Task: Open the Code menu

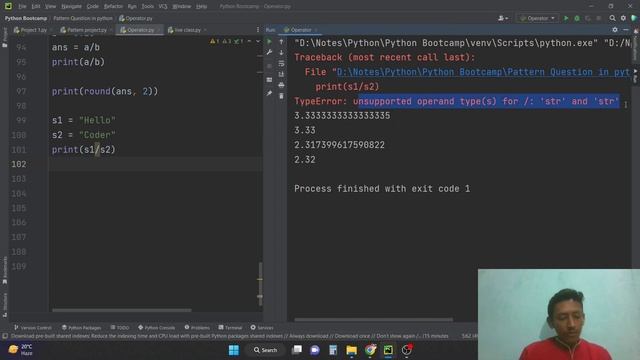Action: [93, 7]
